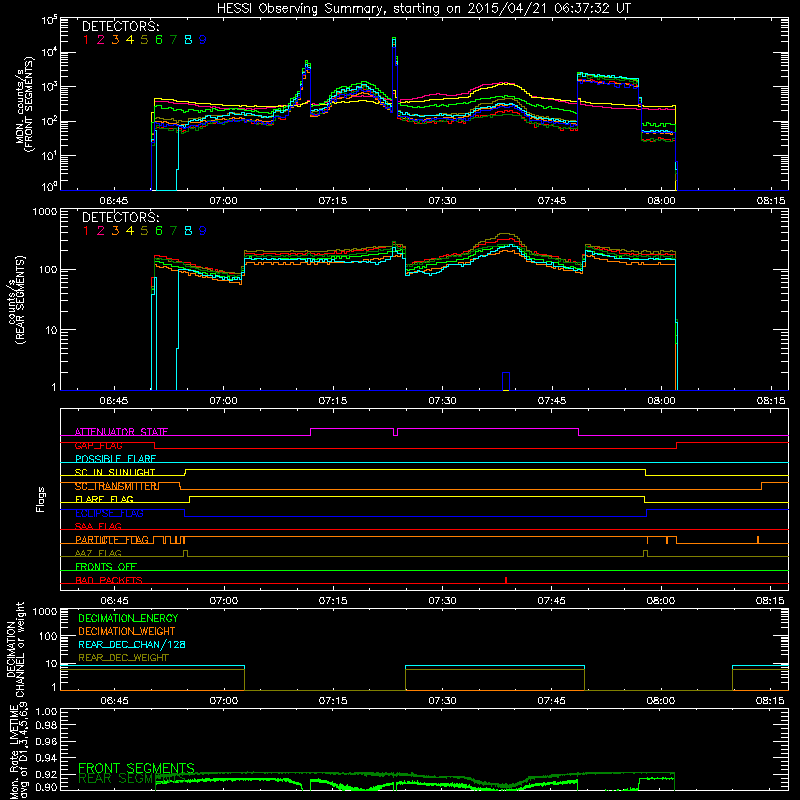Select red detector 1 in rear segments legend
Image resolution: width=800 pixels, height=800 pixels.
pos(86,231)
